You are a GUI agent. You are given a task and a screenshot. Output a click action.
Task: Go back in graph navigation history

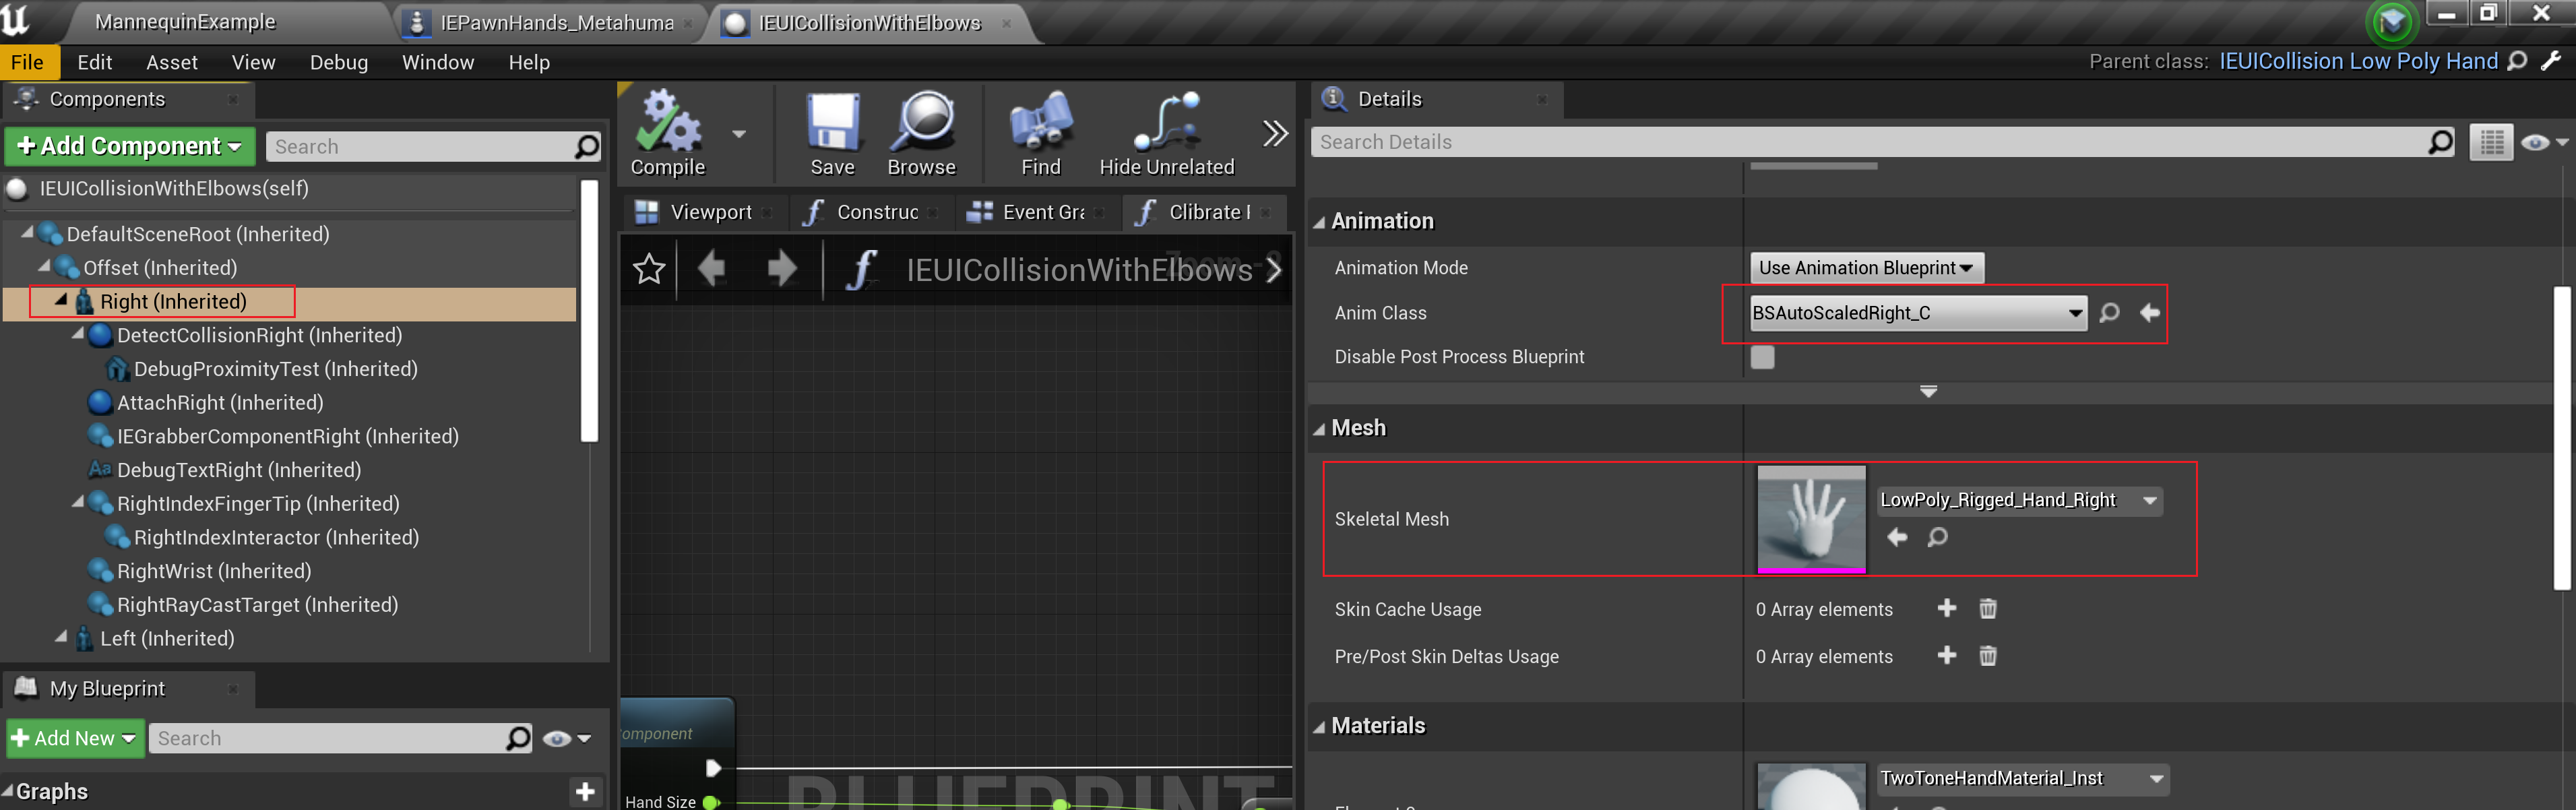[x=712, y=269]
